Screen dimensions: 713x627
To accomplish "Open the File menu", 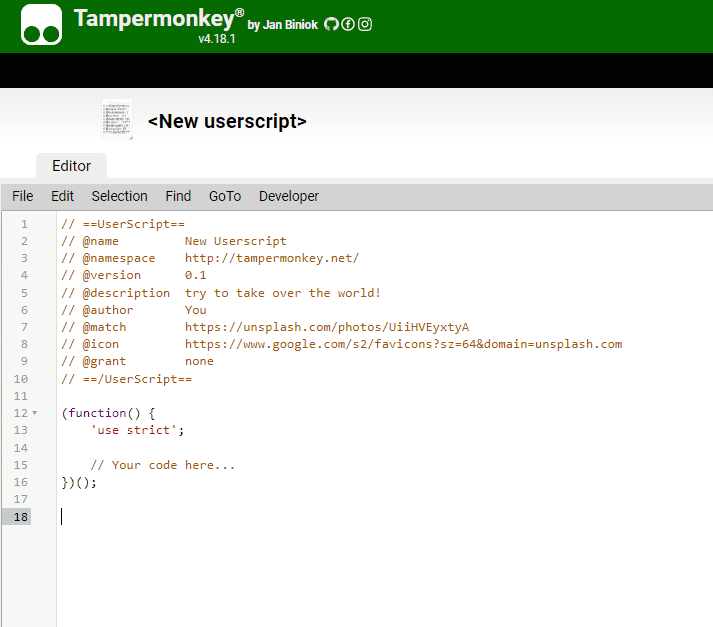I will 22,196.
